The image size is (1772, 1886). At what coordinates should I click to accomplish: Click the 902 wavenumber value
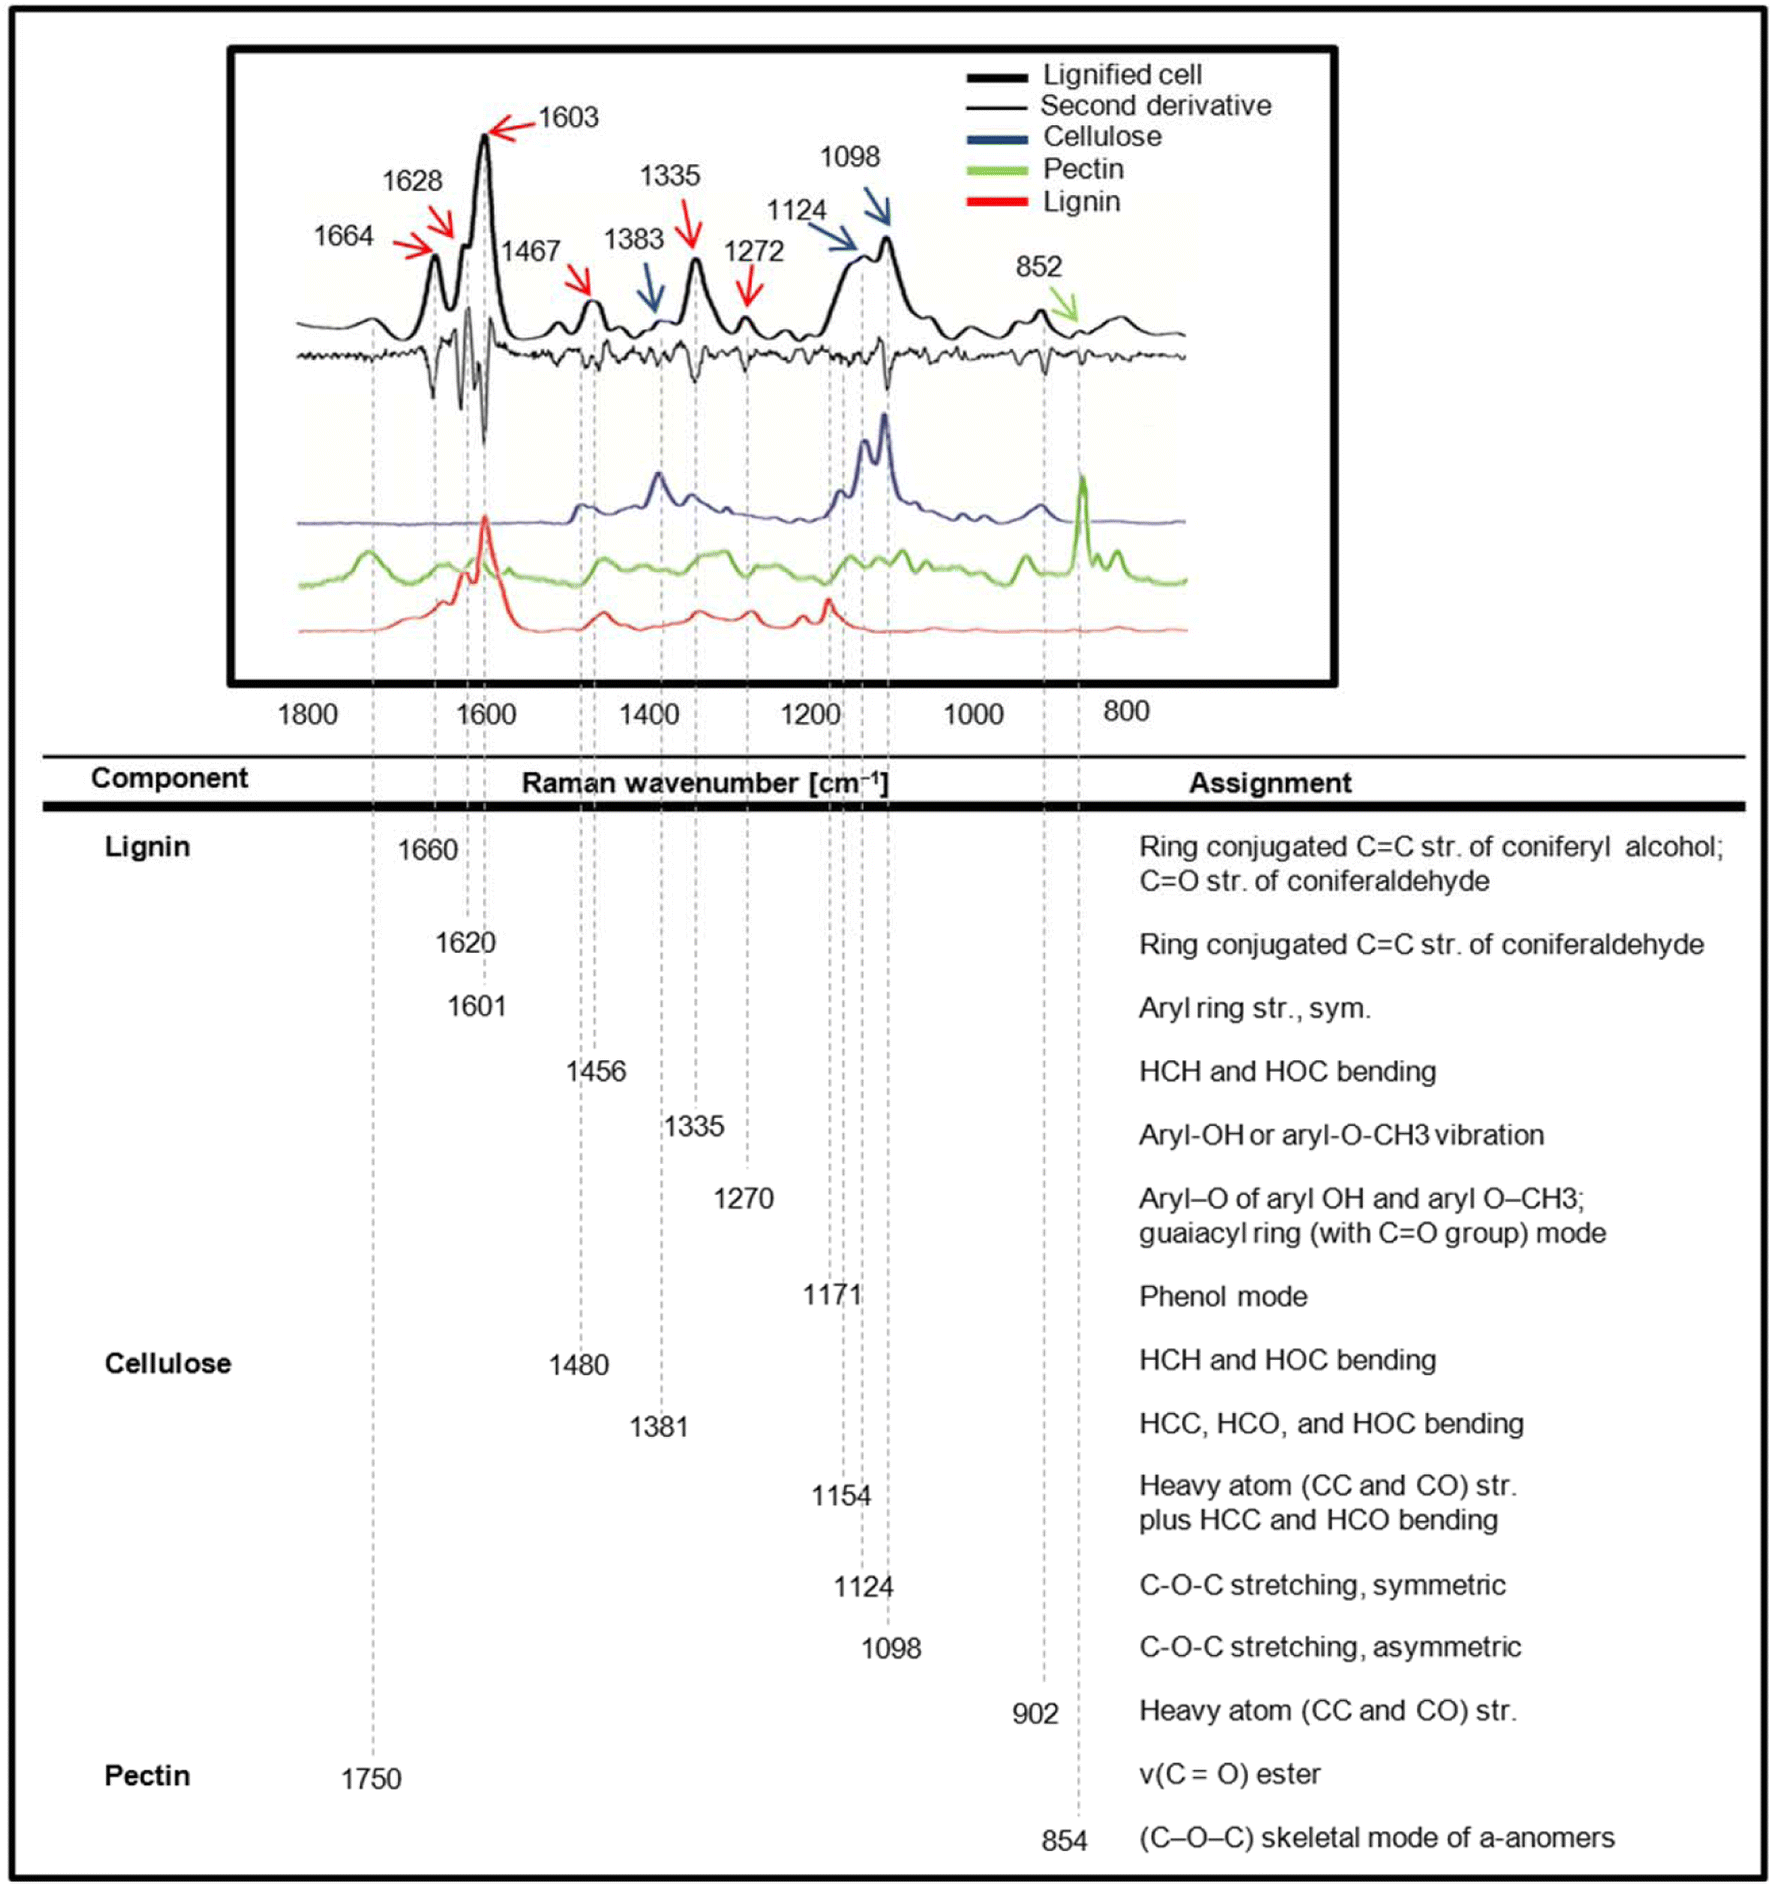[x=1035, y=1715]
